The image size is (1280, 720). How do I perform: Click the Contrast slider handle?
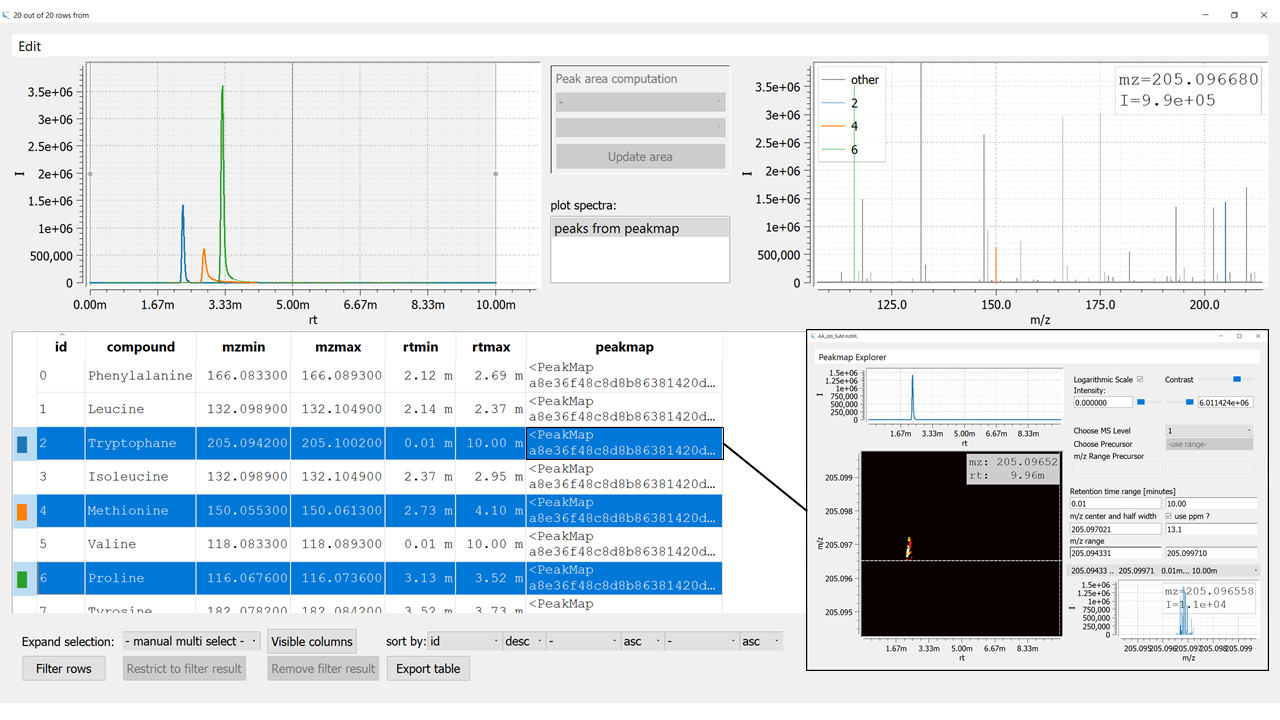(x=1237, y=379)
